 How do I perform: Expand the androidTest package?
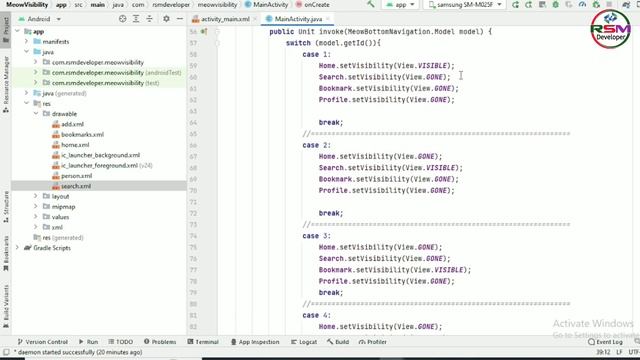pyautogui.click(x=36, y=72)
